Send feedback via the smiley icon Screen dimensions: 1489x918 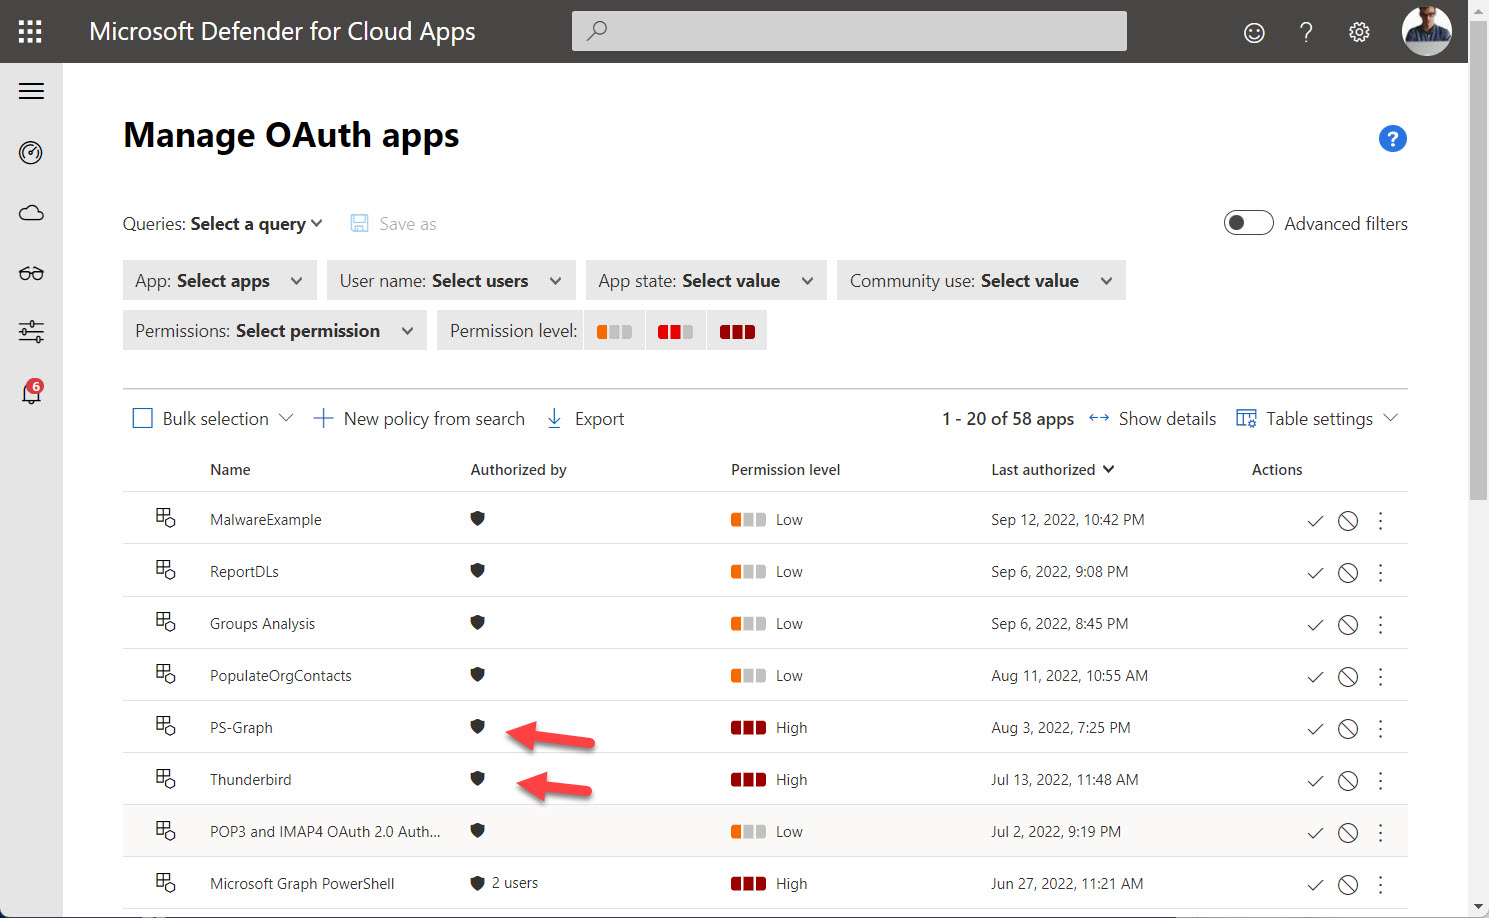tap(1254, 31)
